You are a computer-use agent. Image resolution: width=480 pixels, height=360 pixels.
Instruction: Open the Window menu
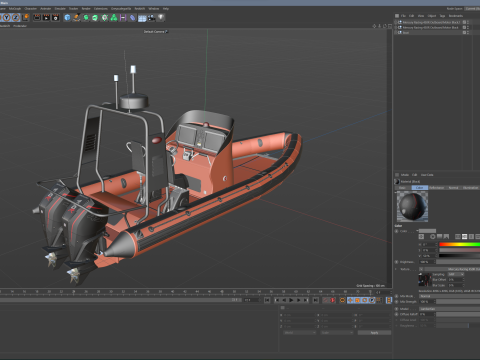(154, 9)
